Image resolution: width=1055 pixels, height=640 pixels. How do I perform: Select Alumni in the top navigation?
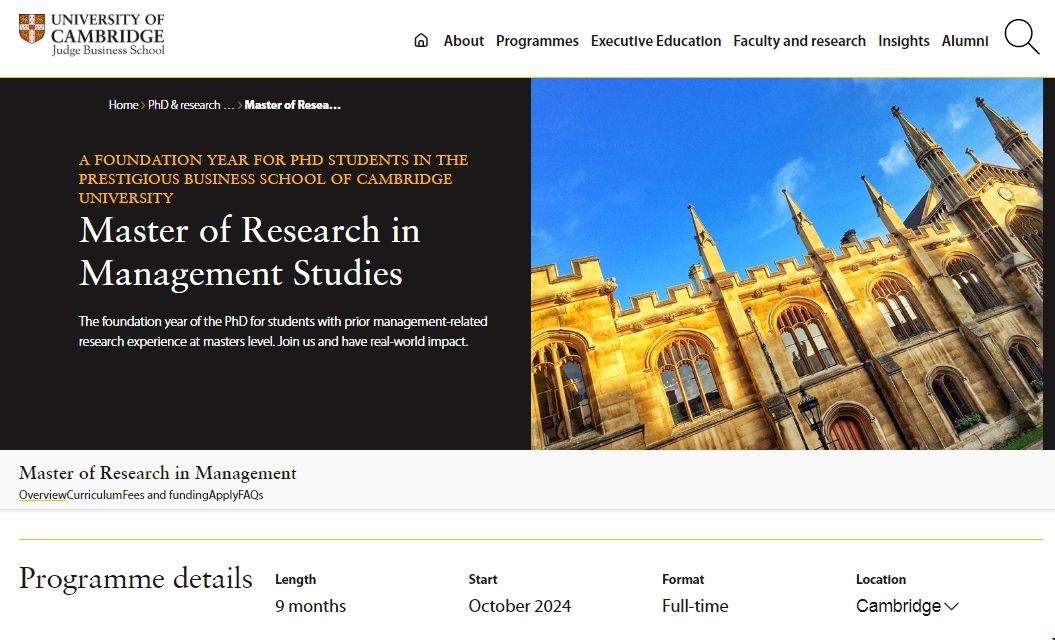(x=964, y=41)
